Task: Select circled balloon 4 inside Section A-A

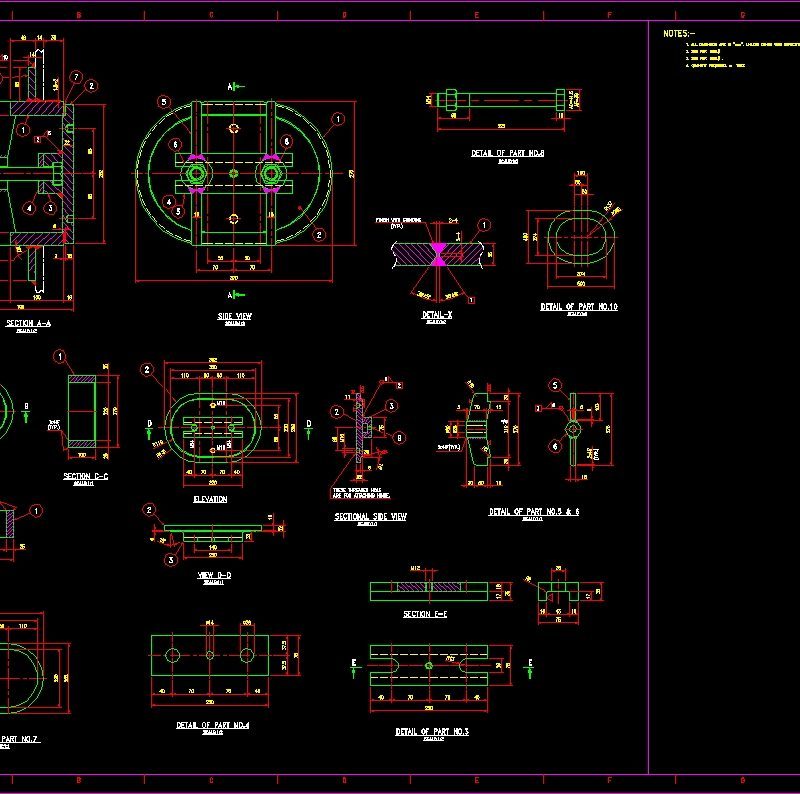Action: pyautogui.click(x=27, y=208)
